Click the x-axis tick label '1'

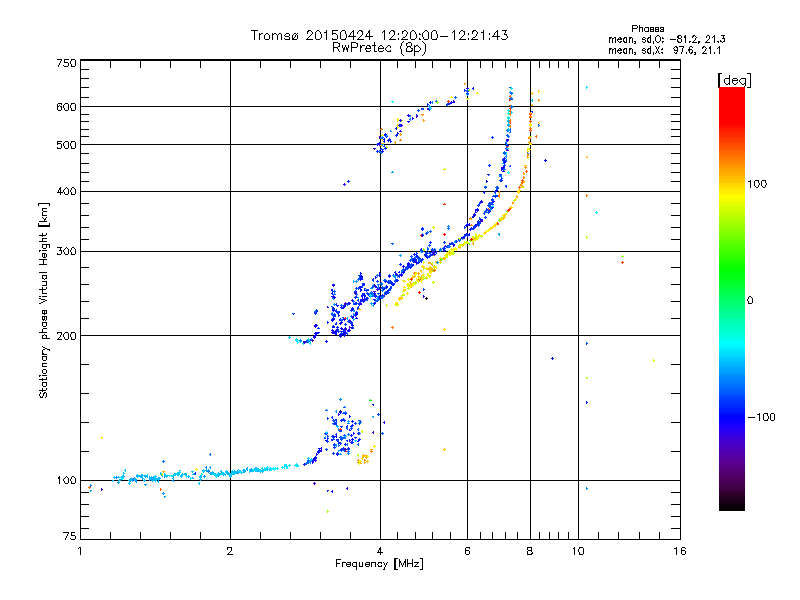[x=80, y=551]
